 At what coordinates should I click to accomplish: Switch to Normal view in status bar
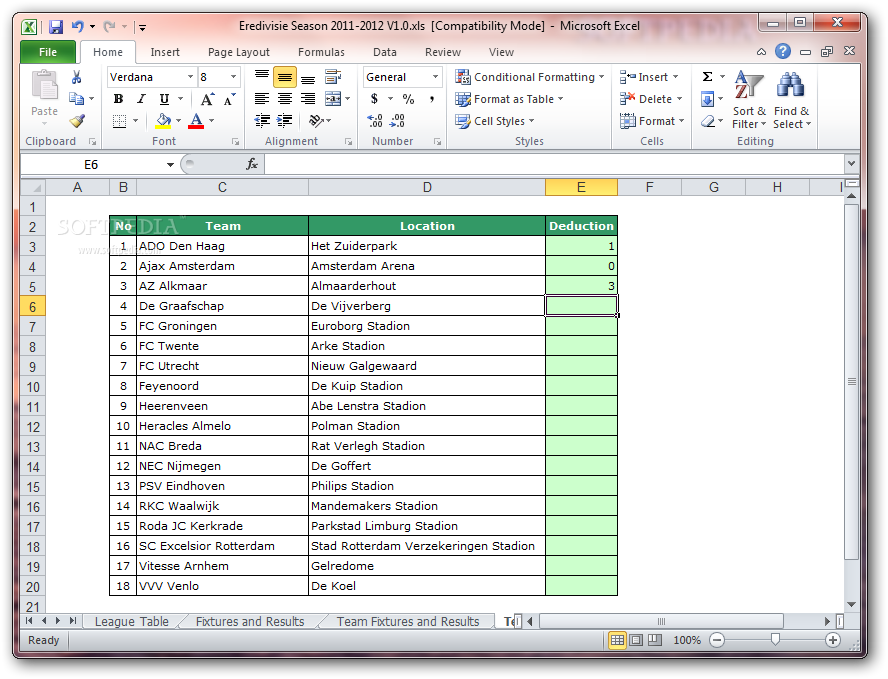pyautogui.click(x=617, y=640)
